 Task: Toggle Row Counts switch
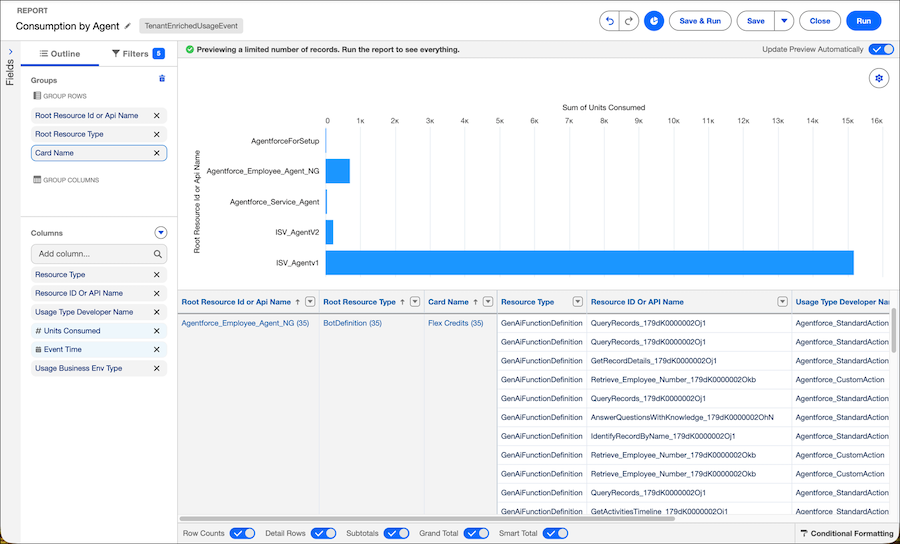242,533
